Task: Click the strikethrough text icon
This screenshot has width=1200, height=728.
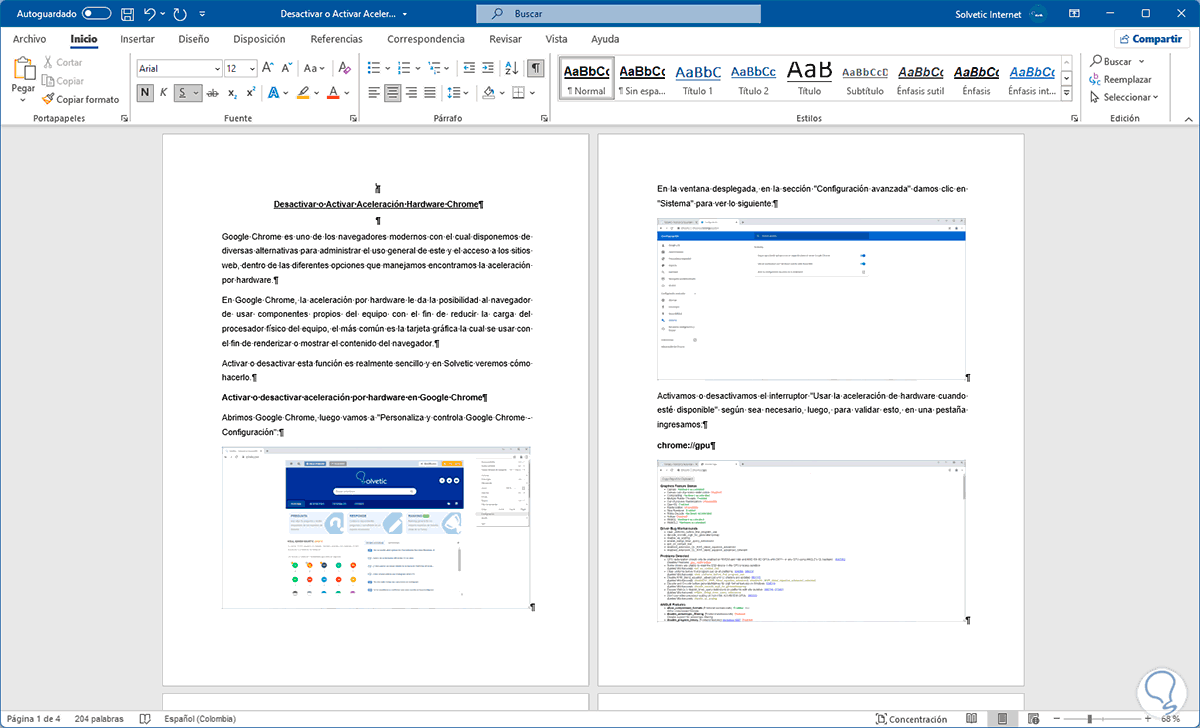Action: point(211,93)
